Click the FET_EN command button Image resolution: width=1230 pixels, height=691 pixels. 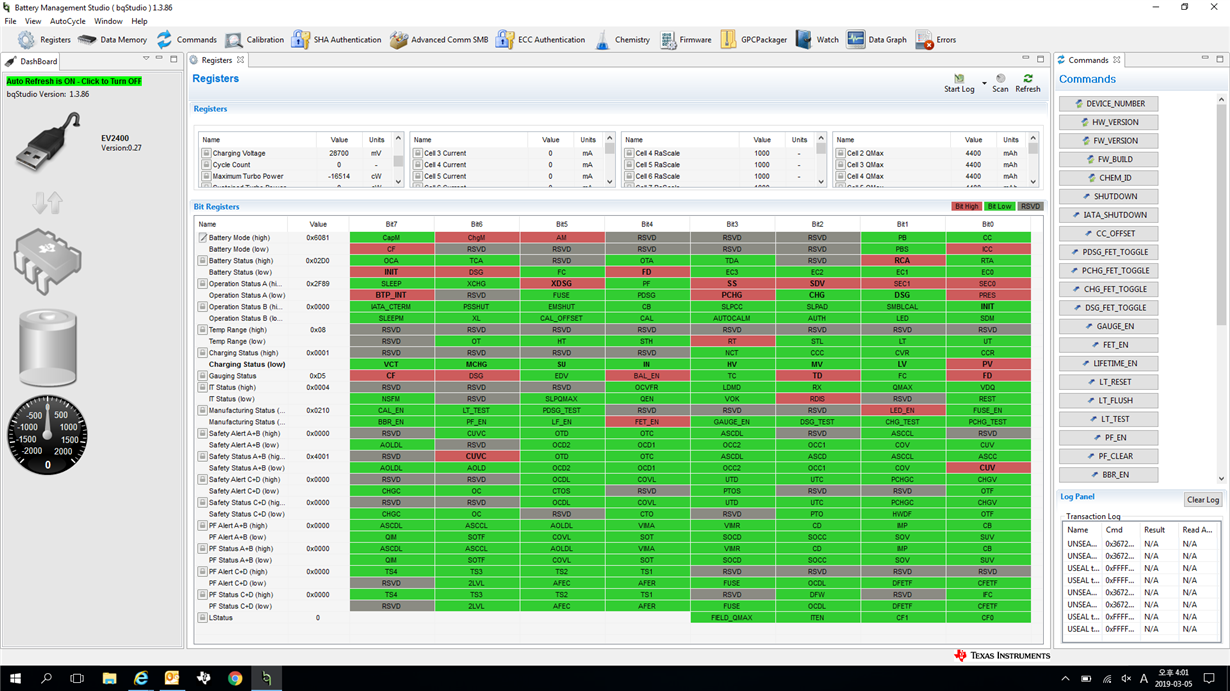(x=1109, y=345)
